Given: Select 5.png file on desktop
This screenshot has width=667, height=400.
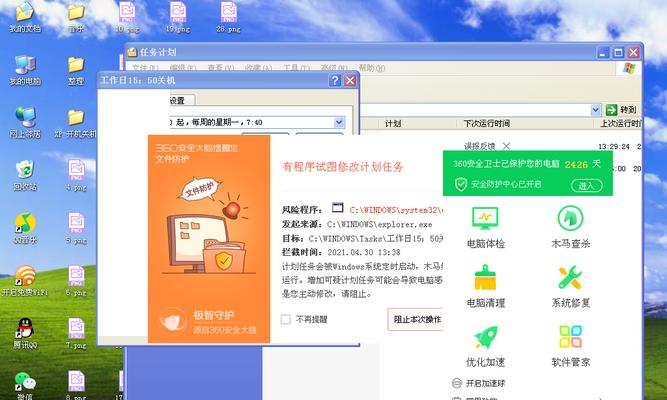Looking at the screenshot, I should (x=76, y=229).
